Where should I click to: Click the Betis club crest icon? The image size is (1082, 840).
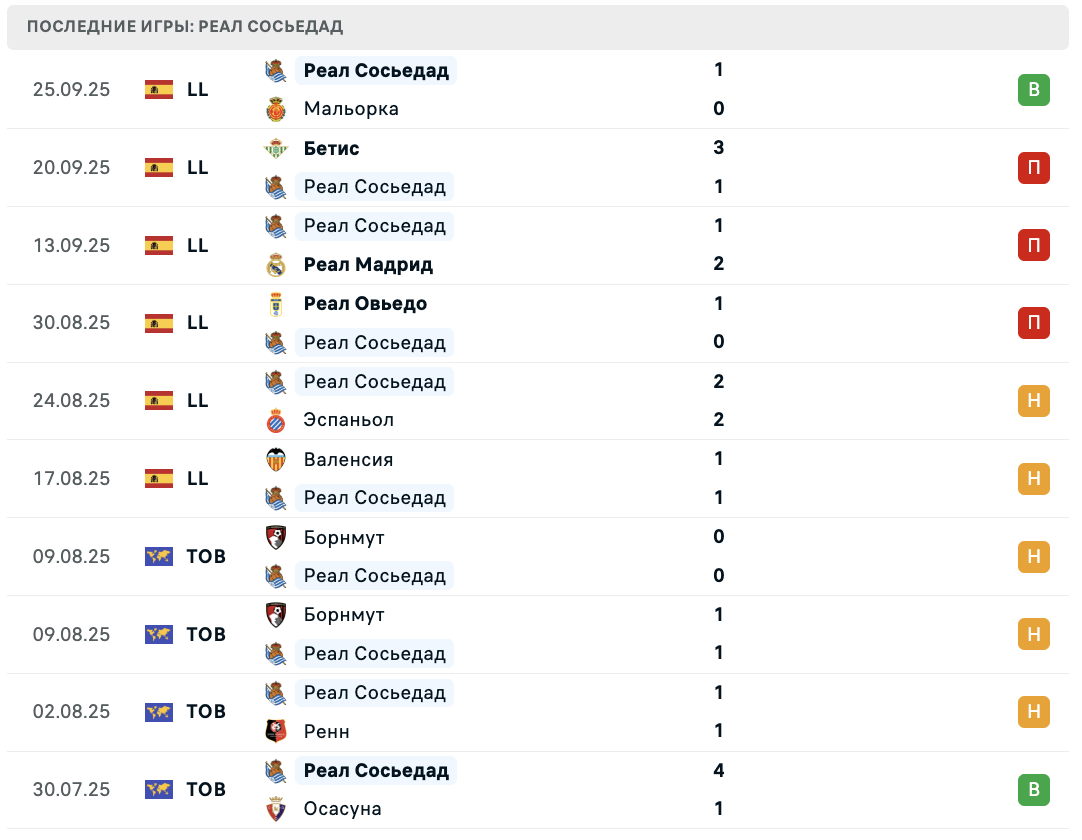(276, 148)
